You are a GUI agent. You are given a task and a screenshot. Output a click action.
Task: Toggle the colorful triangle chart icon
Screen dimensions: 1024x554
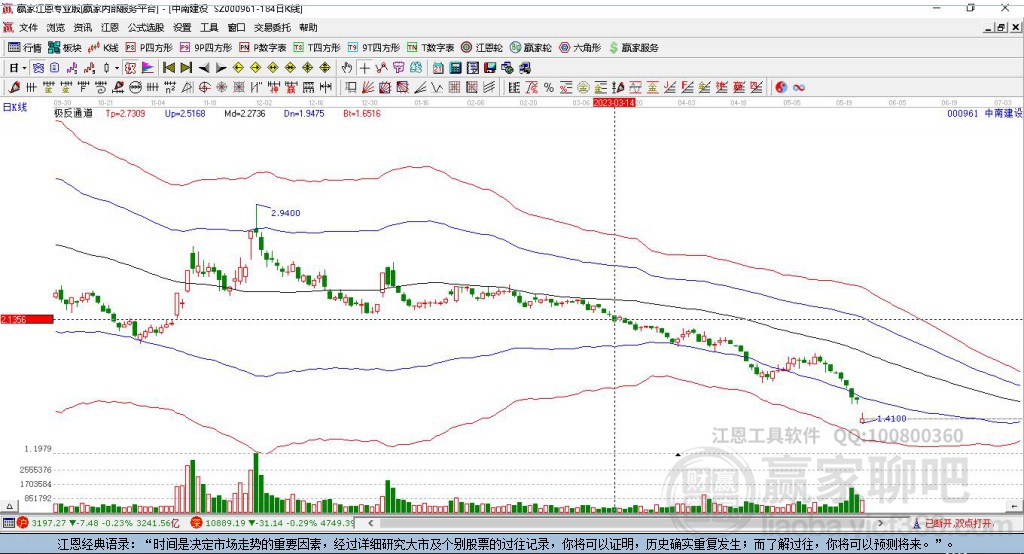click(x=148, y=68)
